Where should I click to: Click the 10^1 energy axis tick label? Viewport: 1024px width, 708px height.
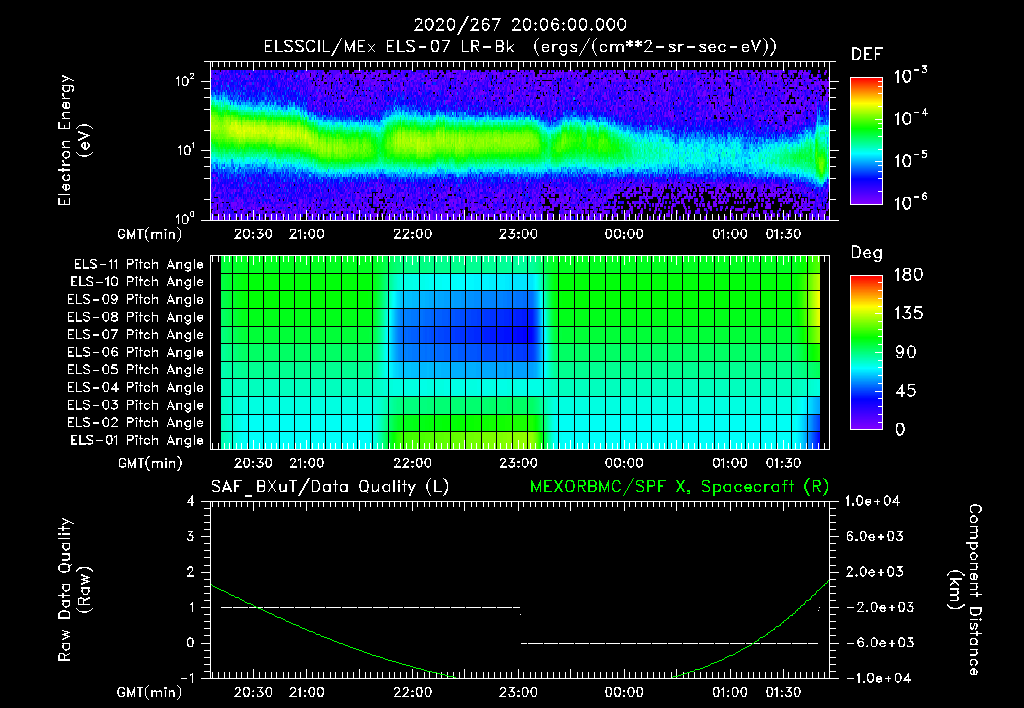point(185,150)
